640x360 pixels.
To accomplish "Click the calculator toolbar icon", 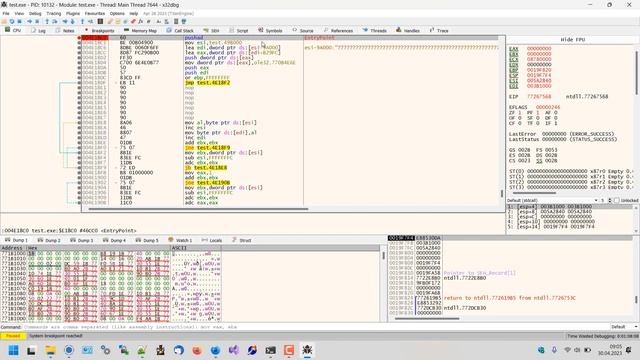I will pos(176,21).
